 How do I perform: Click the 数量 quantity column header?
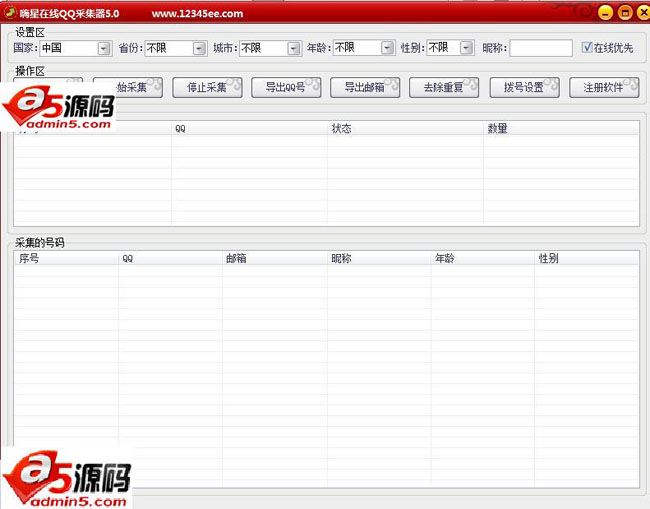tap(560, 128)
